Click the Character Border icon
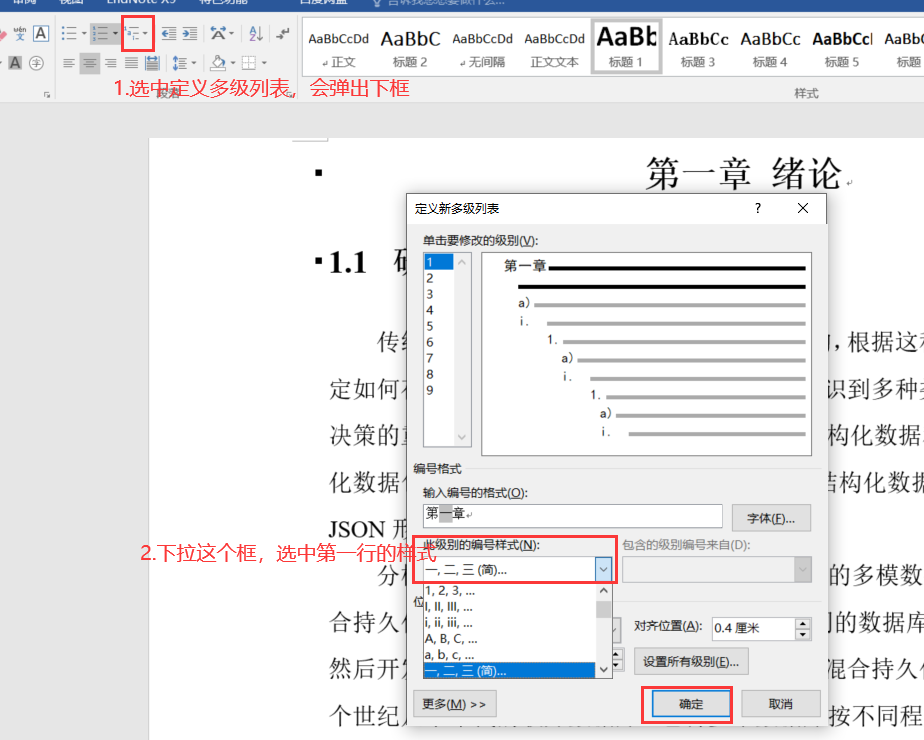 coord(41,33)
